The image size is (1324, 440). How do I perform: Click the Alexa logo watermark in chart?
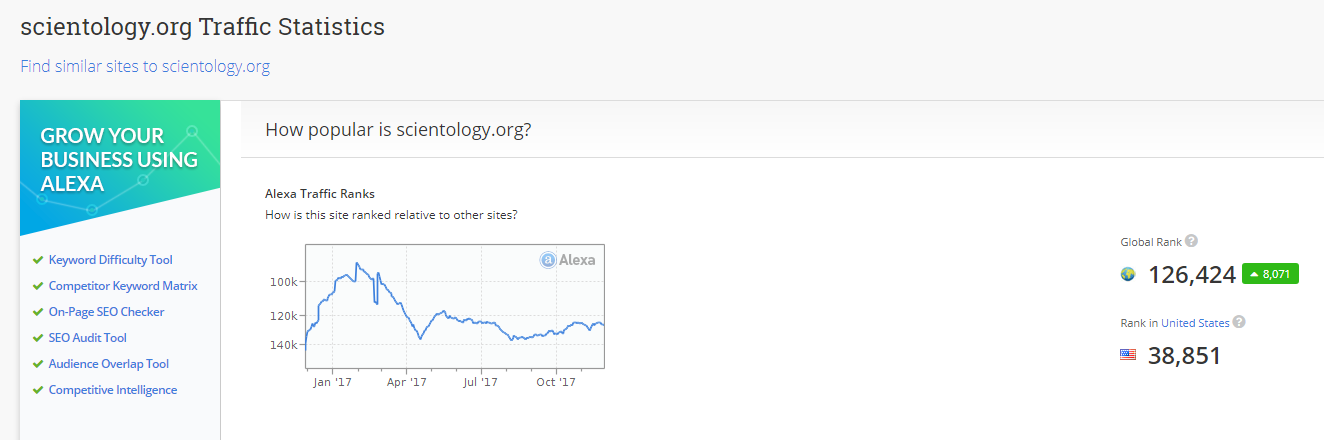point(568,260)
